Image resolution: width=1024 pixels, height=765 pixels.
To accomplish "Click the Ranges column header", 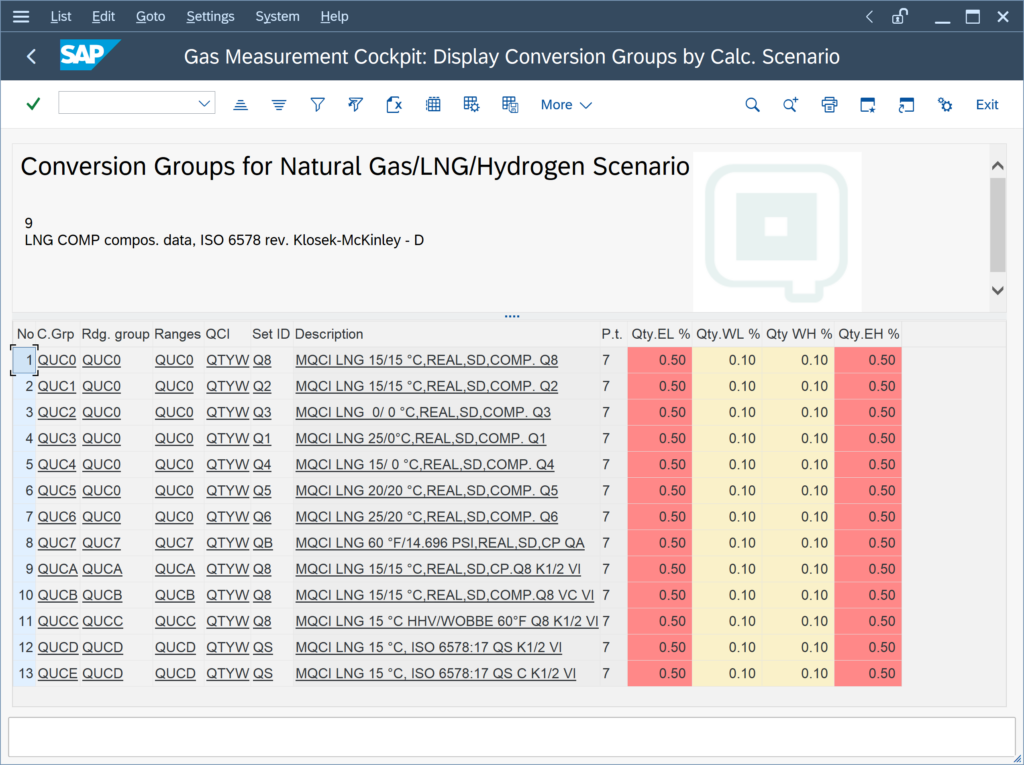I will (x=178, y=334).
